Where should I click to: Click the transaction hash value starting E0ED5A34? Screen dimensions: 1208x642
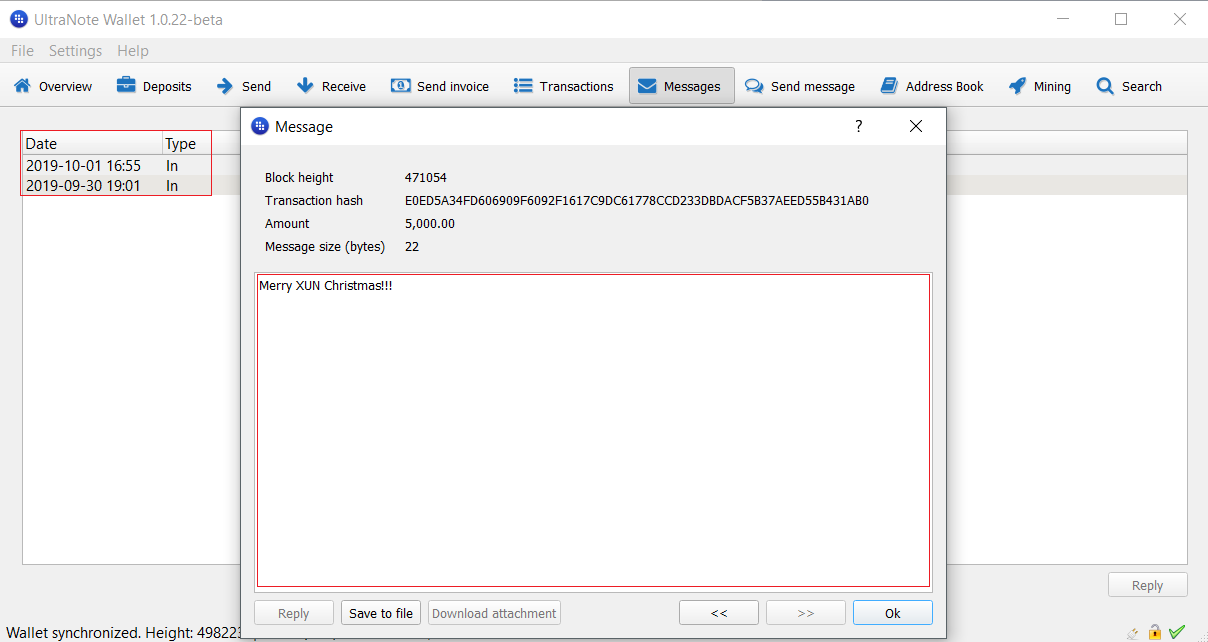click(x=637, y=200)
